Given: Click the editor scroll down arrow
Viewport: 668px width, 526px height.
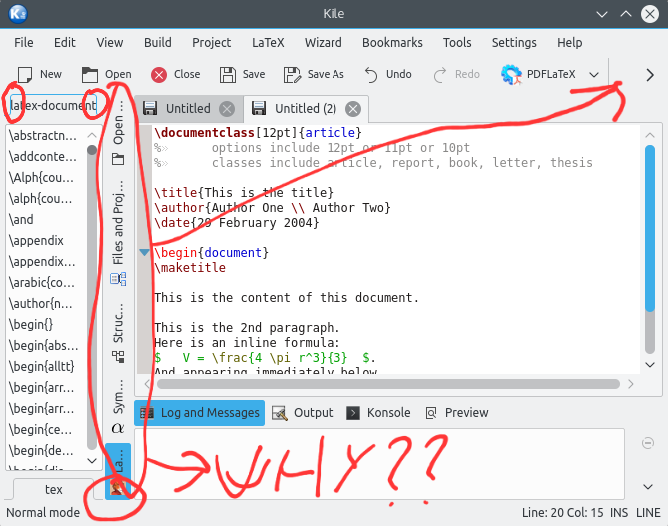Looking at the screenshot, I should click(x=650, y=365).
